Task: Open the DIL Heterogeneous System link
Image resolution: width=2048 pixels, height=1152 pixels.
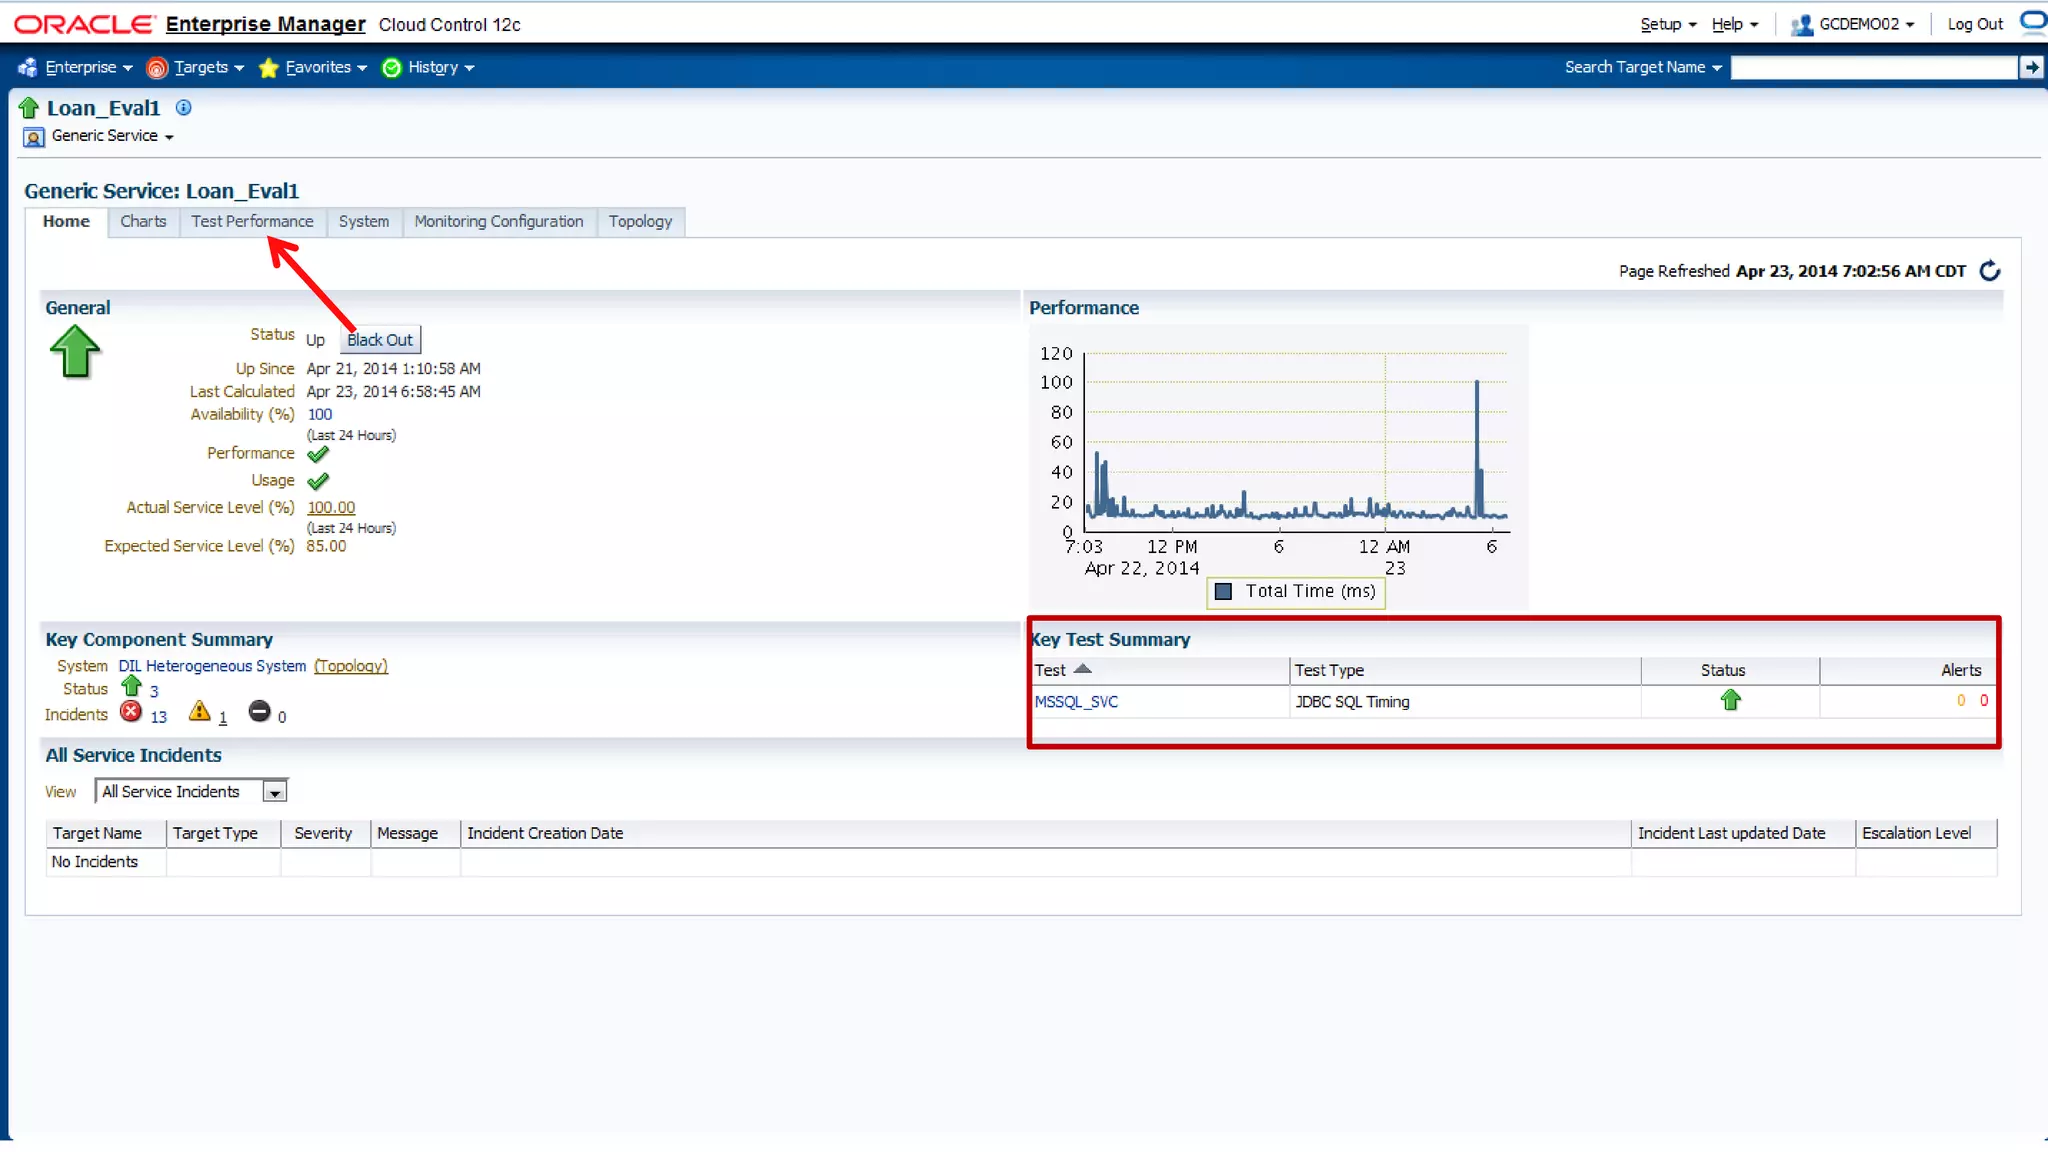Action: click(x=212, y=666)
